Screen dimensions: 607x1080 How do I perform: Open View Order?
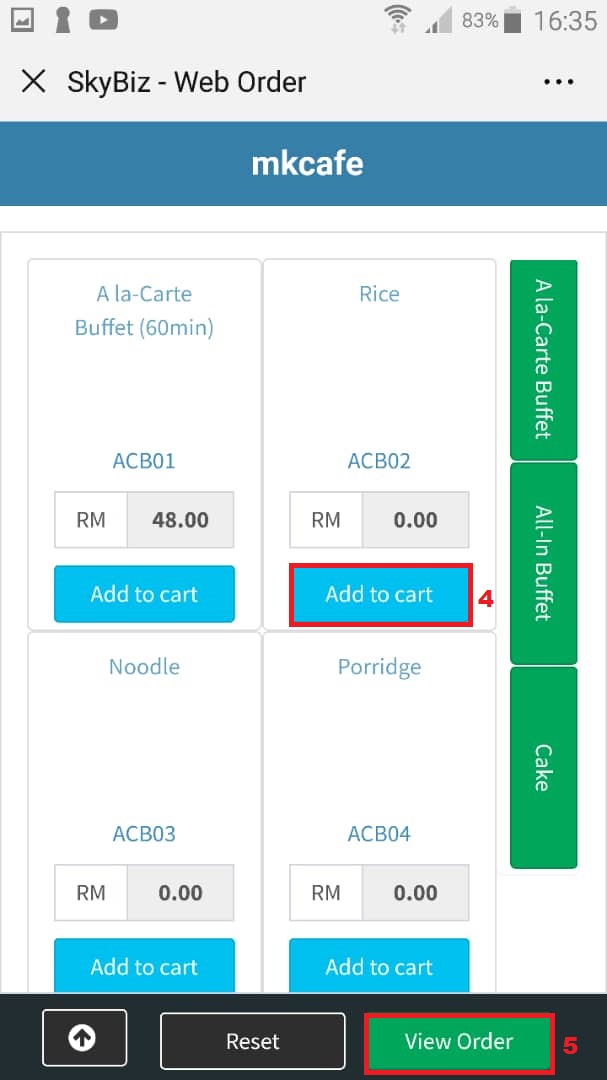pos(459,1042)
